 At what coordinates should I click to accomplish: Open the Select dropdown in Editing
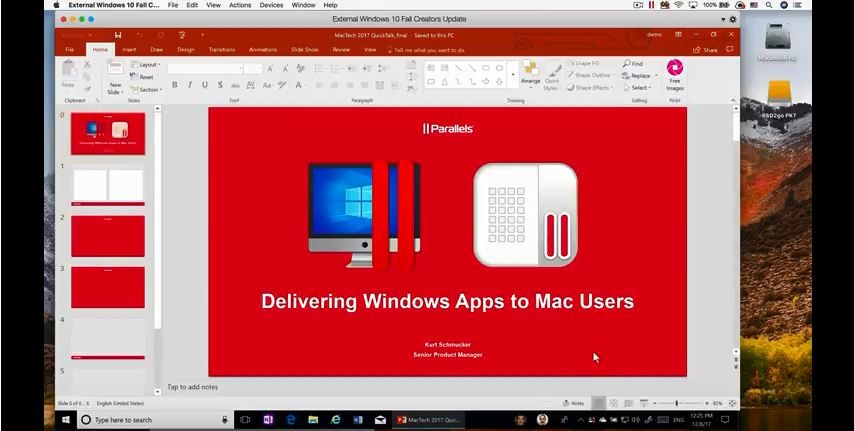(x=637, y=88)
